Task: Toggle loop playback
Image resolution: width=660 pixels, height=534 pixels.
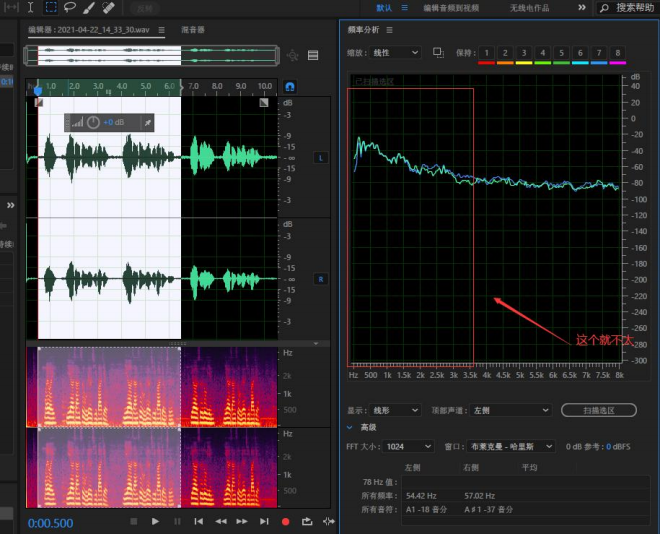Action: point(307,521)
